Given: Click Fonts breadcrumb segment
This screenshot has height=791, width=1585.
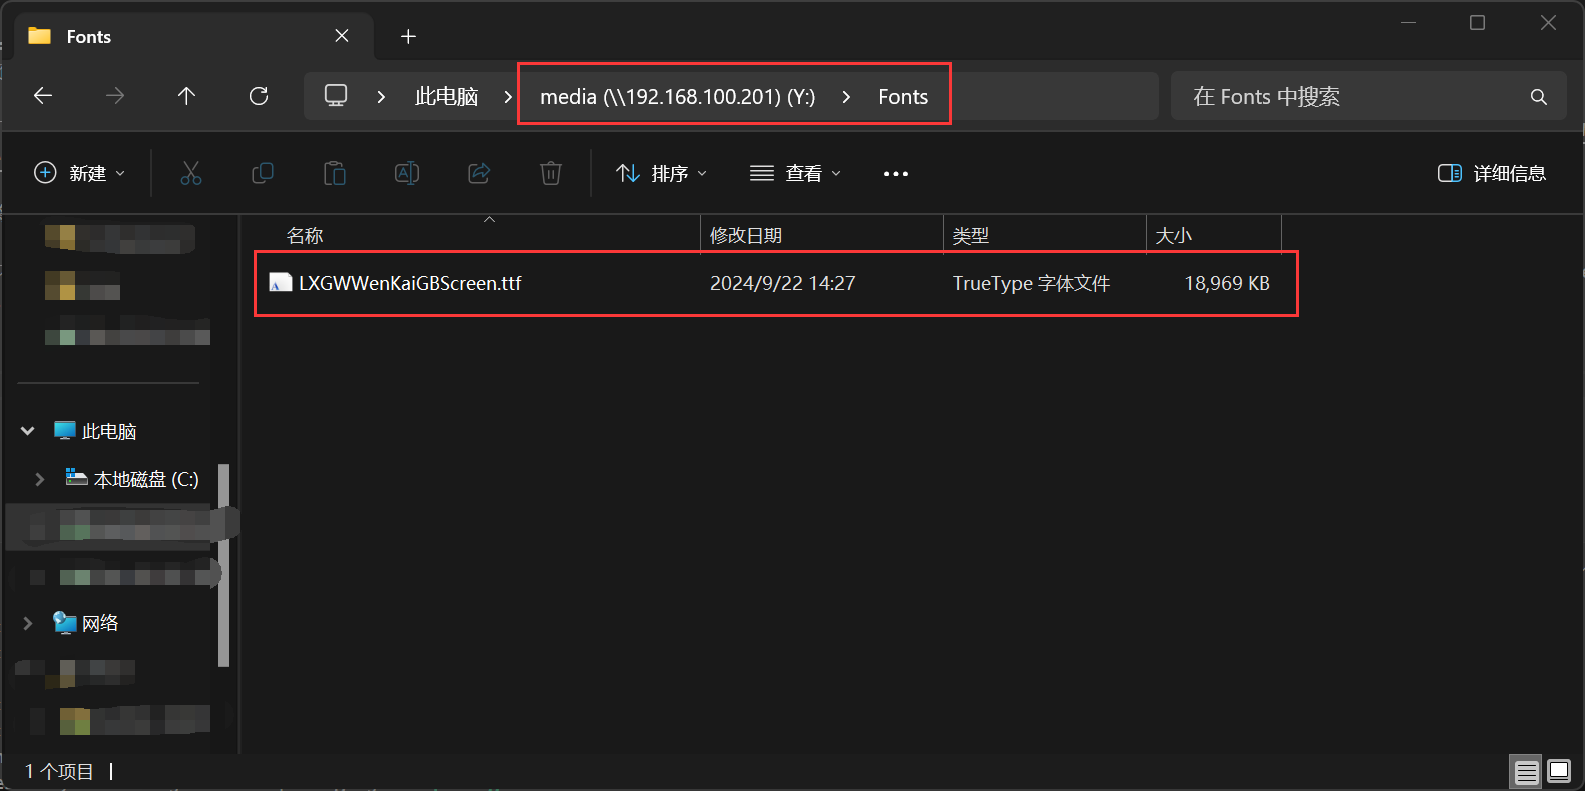Looking at the screenshot, I should click(903, 97).
